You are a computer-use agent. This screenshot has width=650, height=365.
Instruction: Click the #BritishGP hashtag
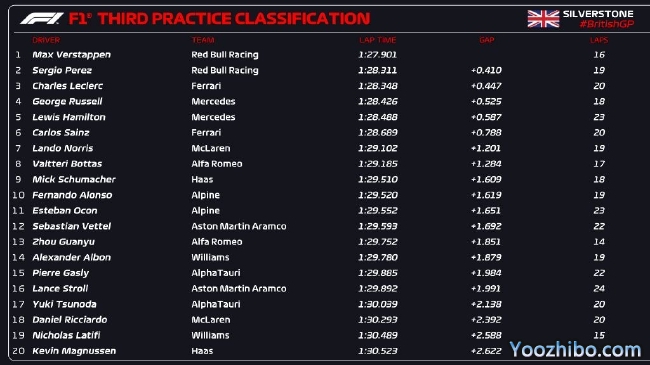[607, 24]
